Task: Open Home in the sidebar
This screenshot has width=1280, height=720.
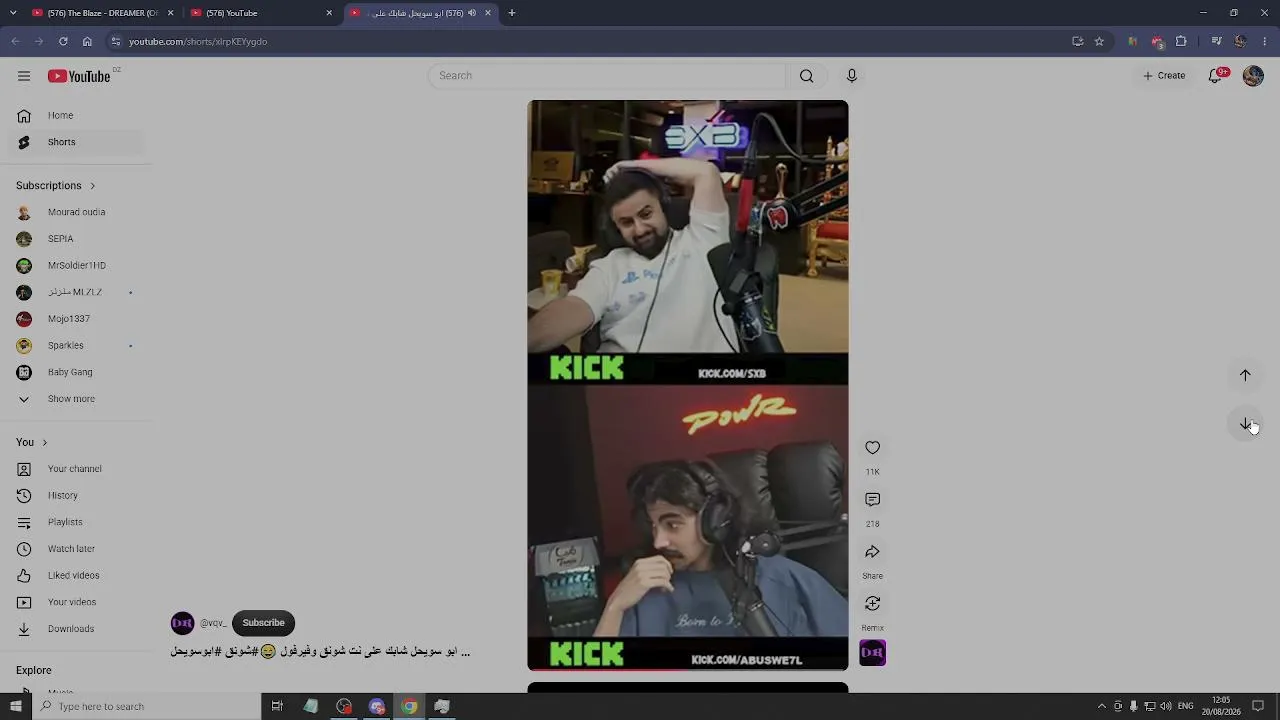Action: pyautogui.click(x=76, y=115)
